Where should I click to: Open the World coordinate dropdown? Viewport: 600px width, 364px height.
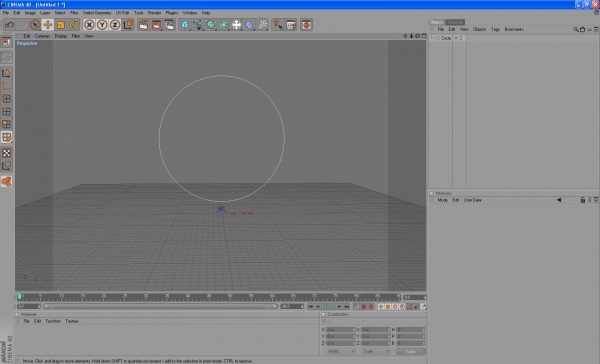click(x=340, y=351)
